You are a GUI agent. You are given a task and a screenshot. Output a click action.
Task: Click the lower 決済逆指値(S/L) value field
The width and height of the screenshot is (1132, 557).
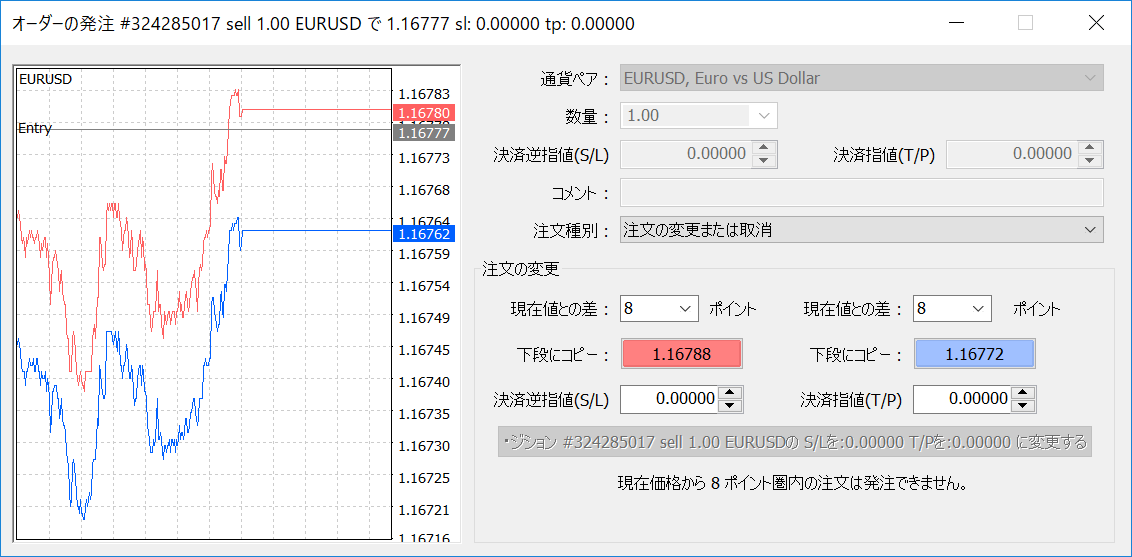[x=670, y=399]
